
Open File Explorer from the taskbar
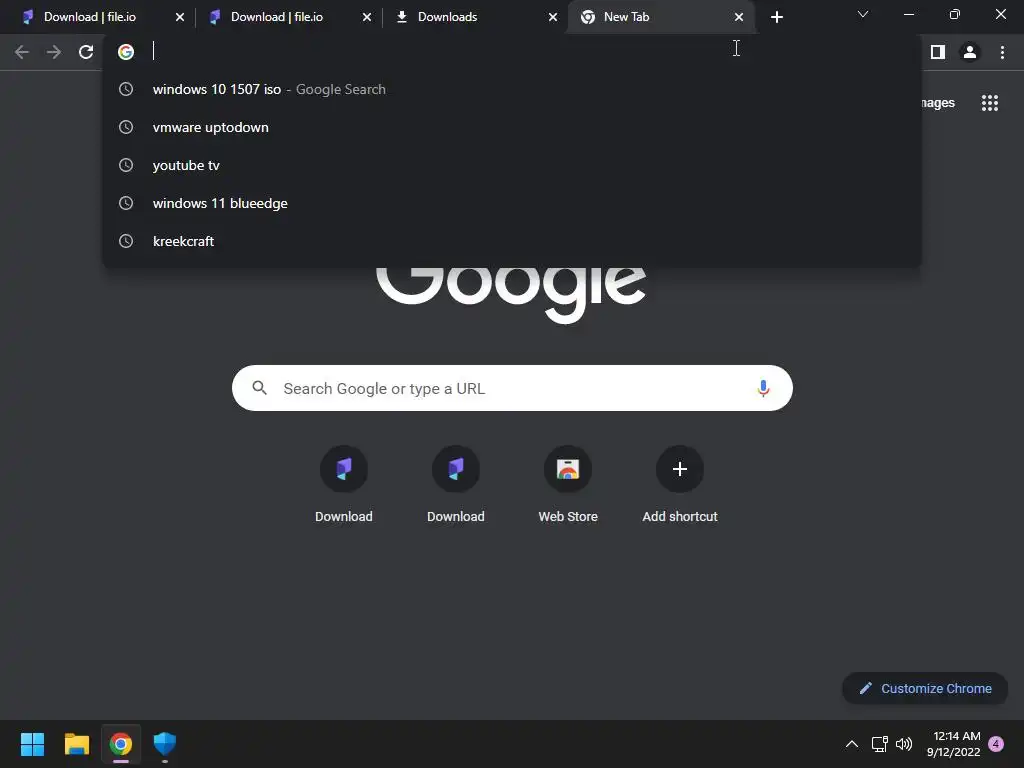pyautogui.click(x=76, y=744)
